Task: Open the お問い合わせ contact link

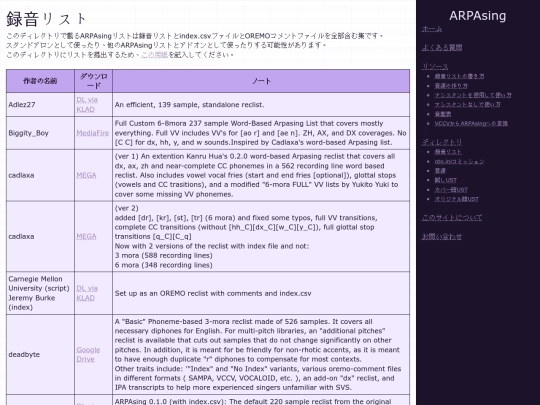Action: pos(442,237)
